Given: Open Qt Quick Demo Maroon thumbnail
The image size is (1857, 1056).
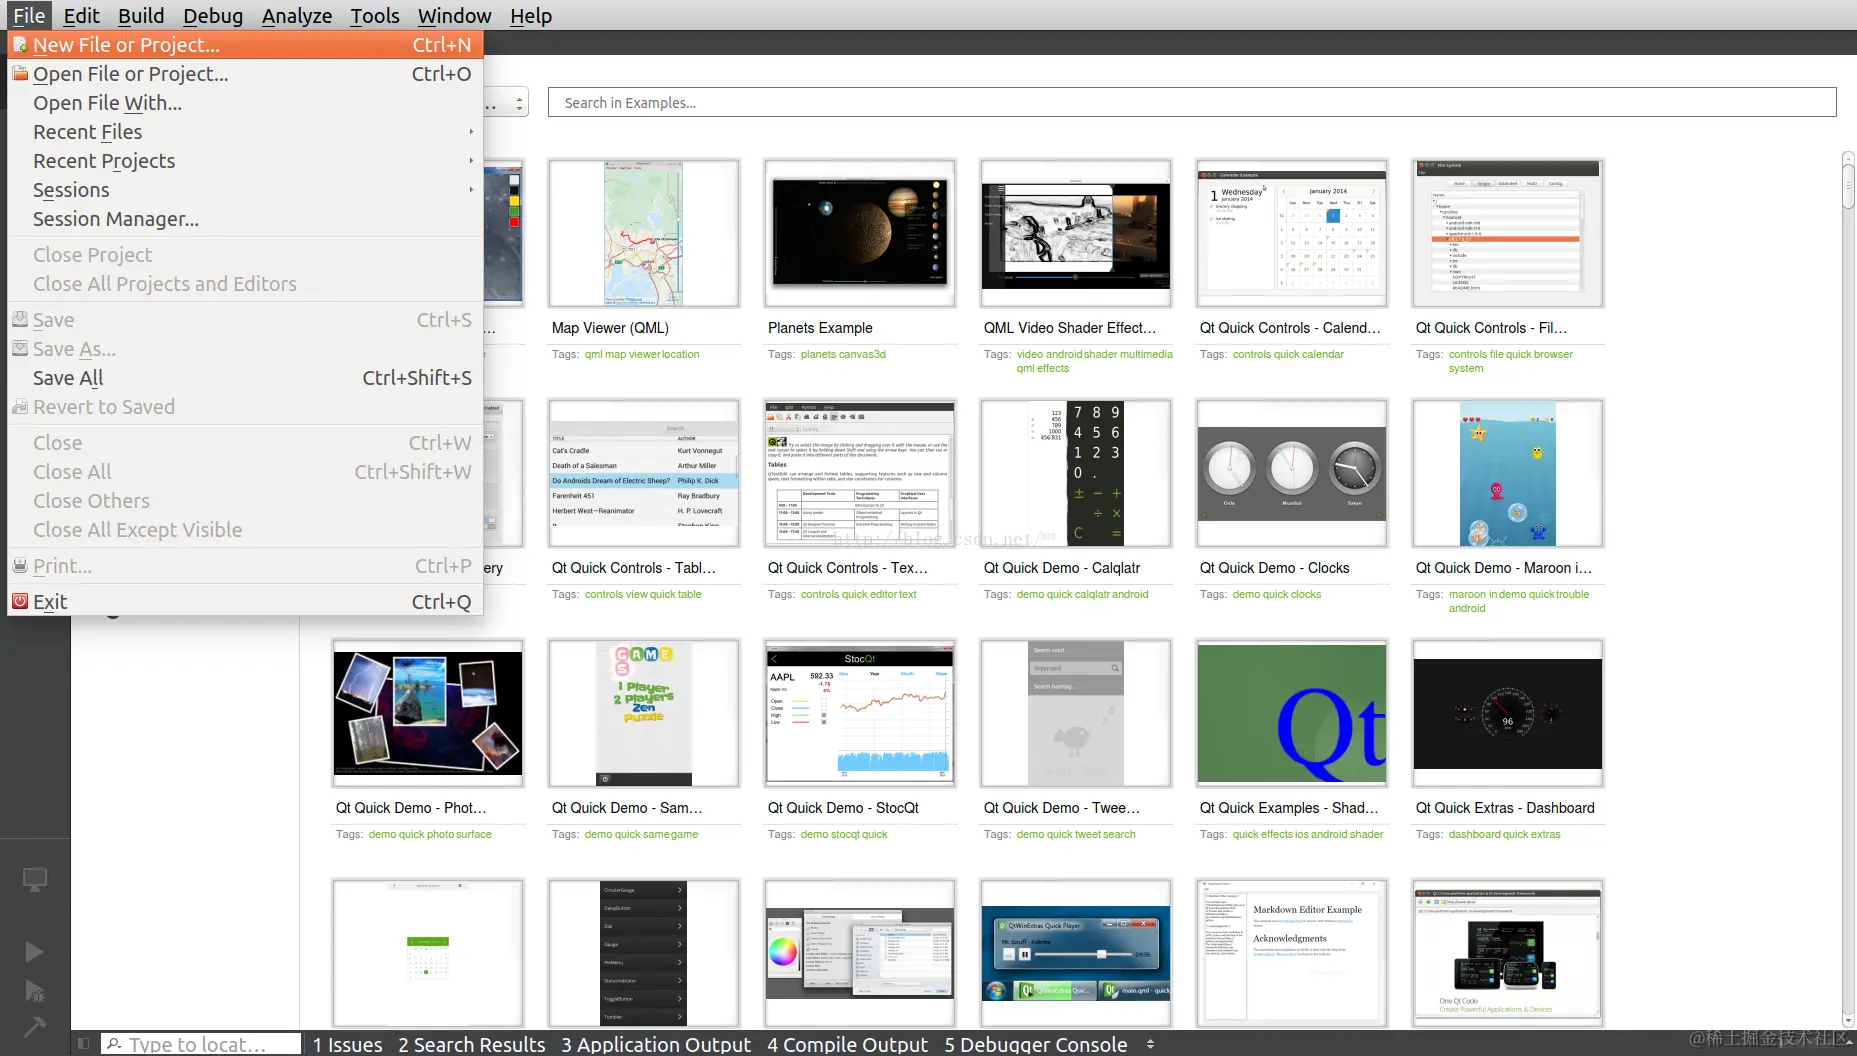Looking at the screenshot, I should [x=1508, y=473].
